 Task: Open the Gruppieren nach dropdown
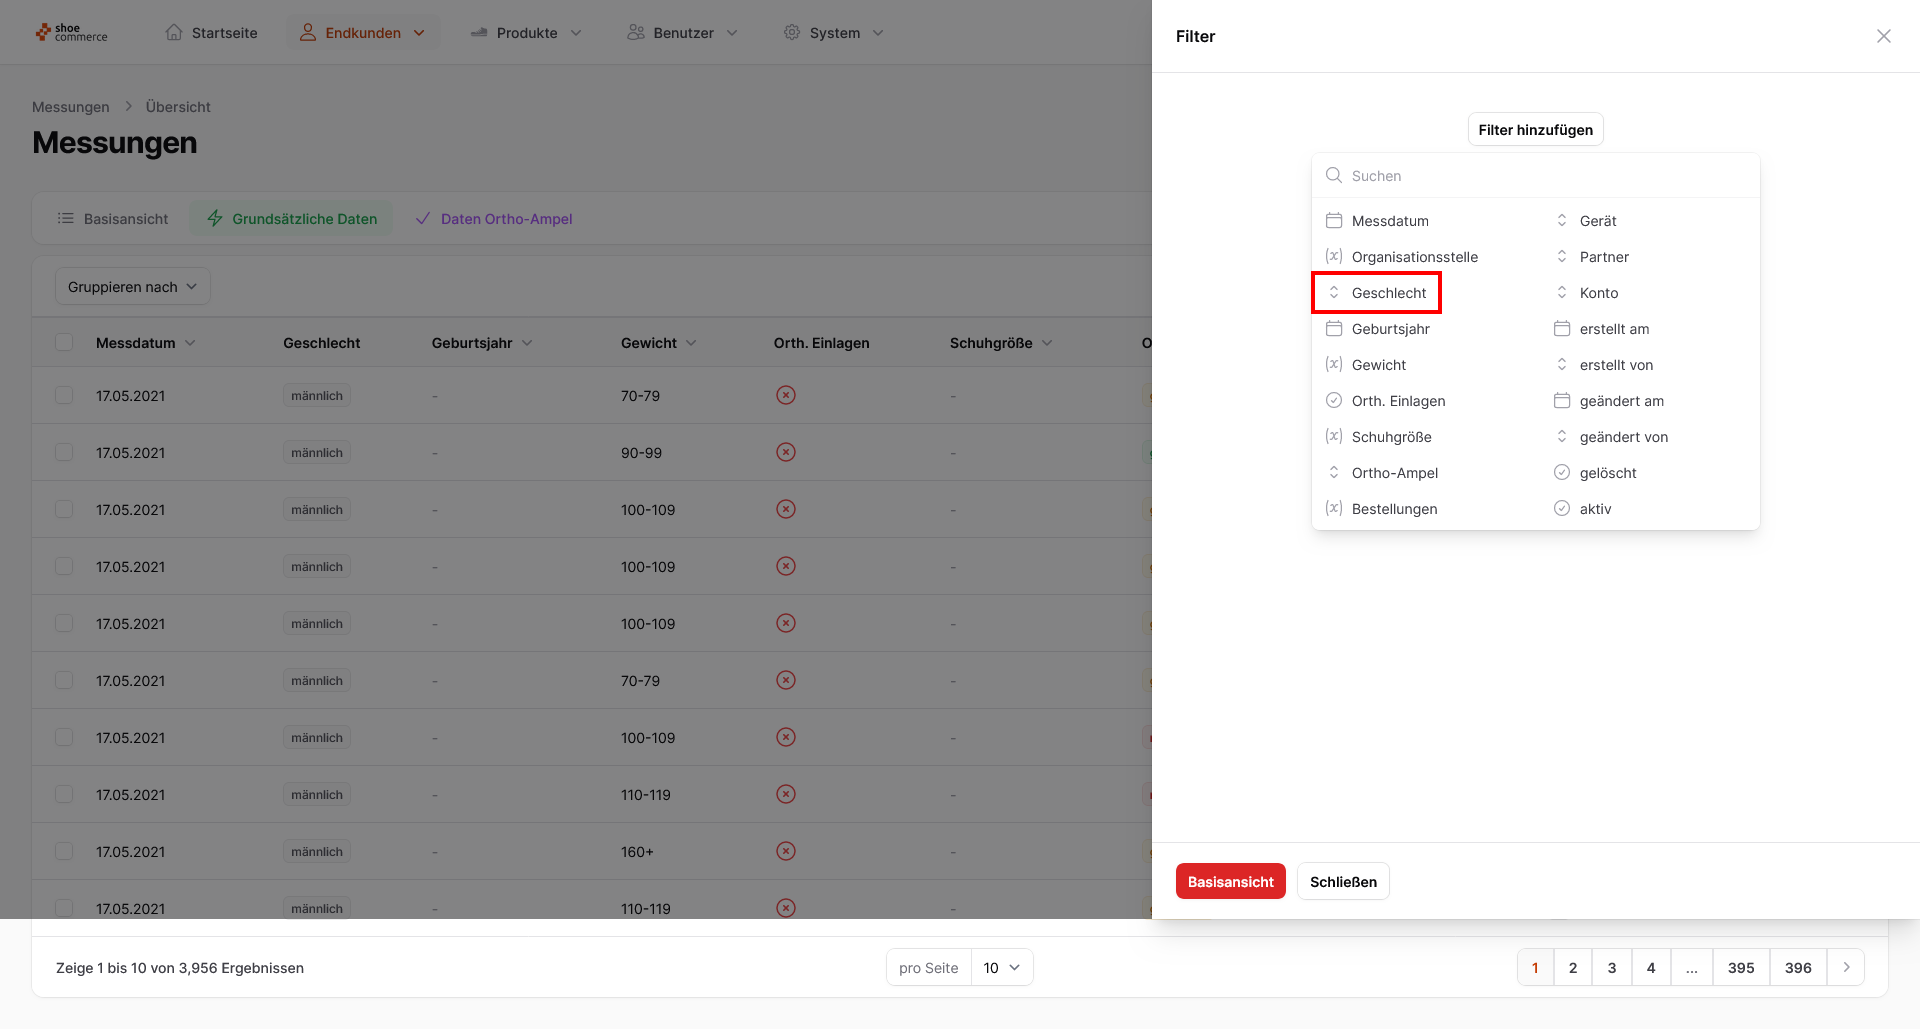point(132,287)
